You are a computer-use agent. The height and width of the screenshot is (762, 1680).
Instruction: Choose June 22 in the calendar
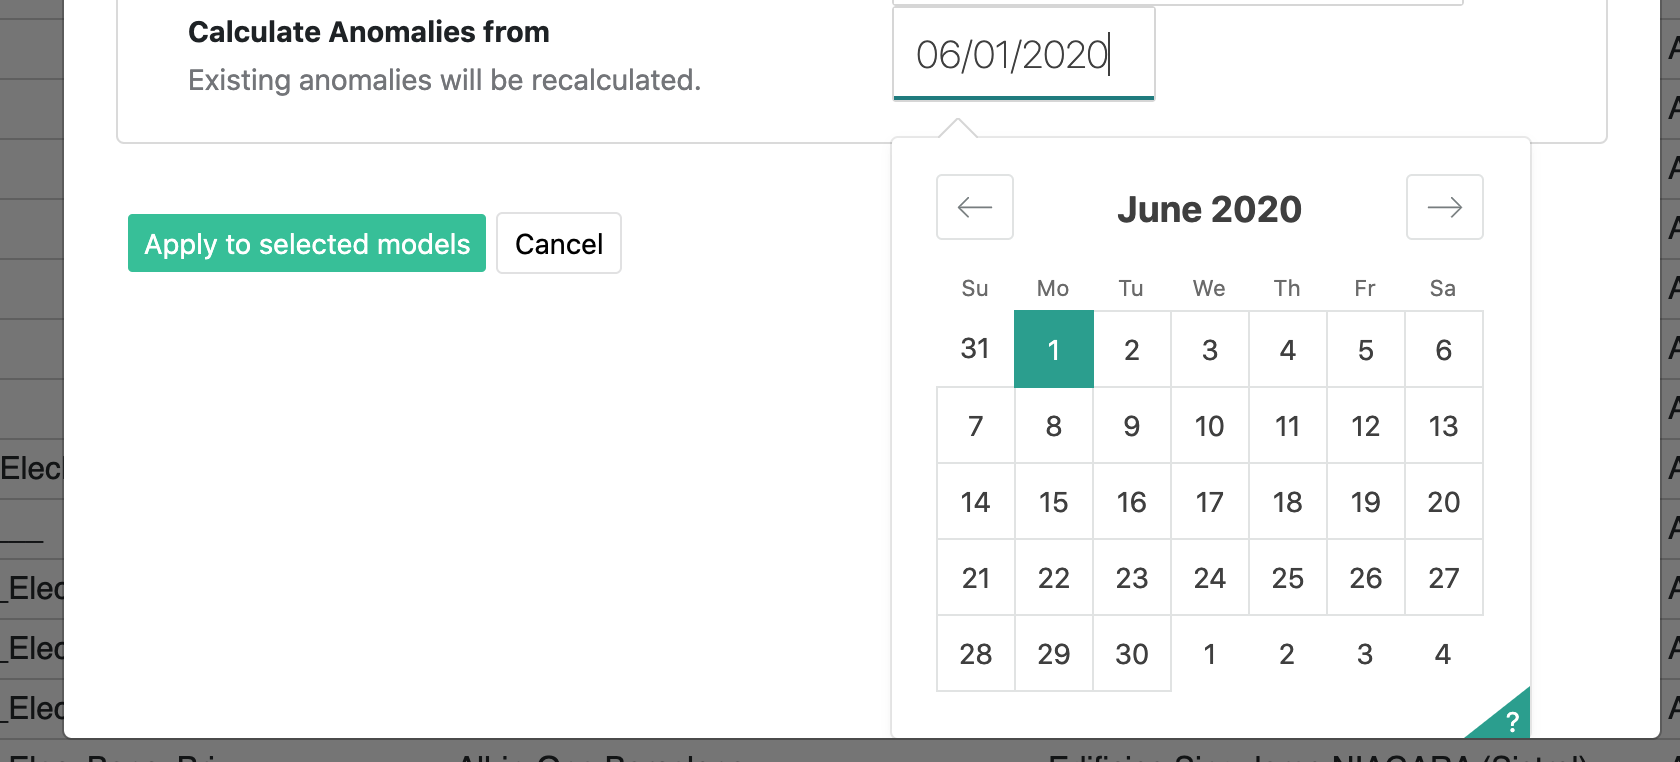pyautogui.click(x=1054, y=577)
